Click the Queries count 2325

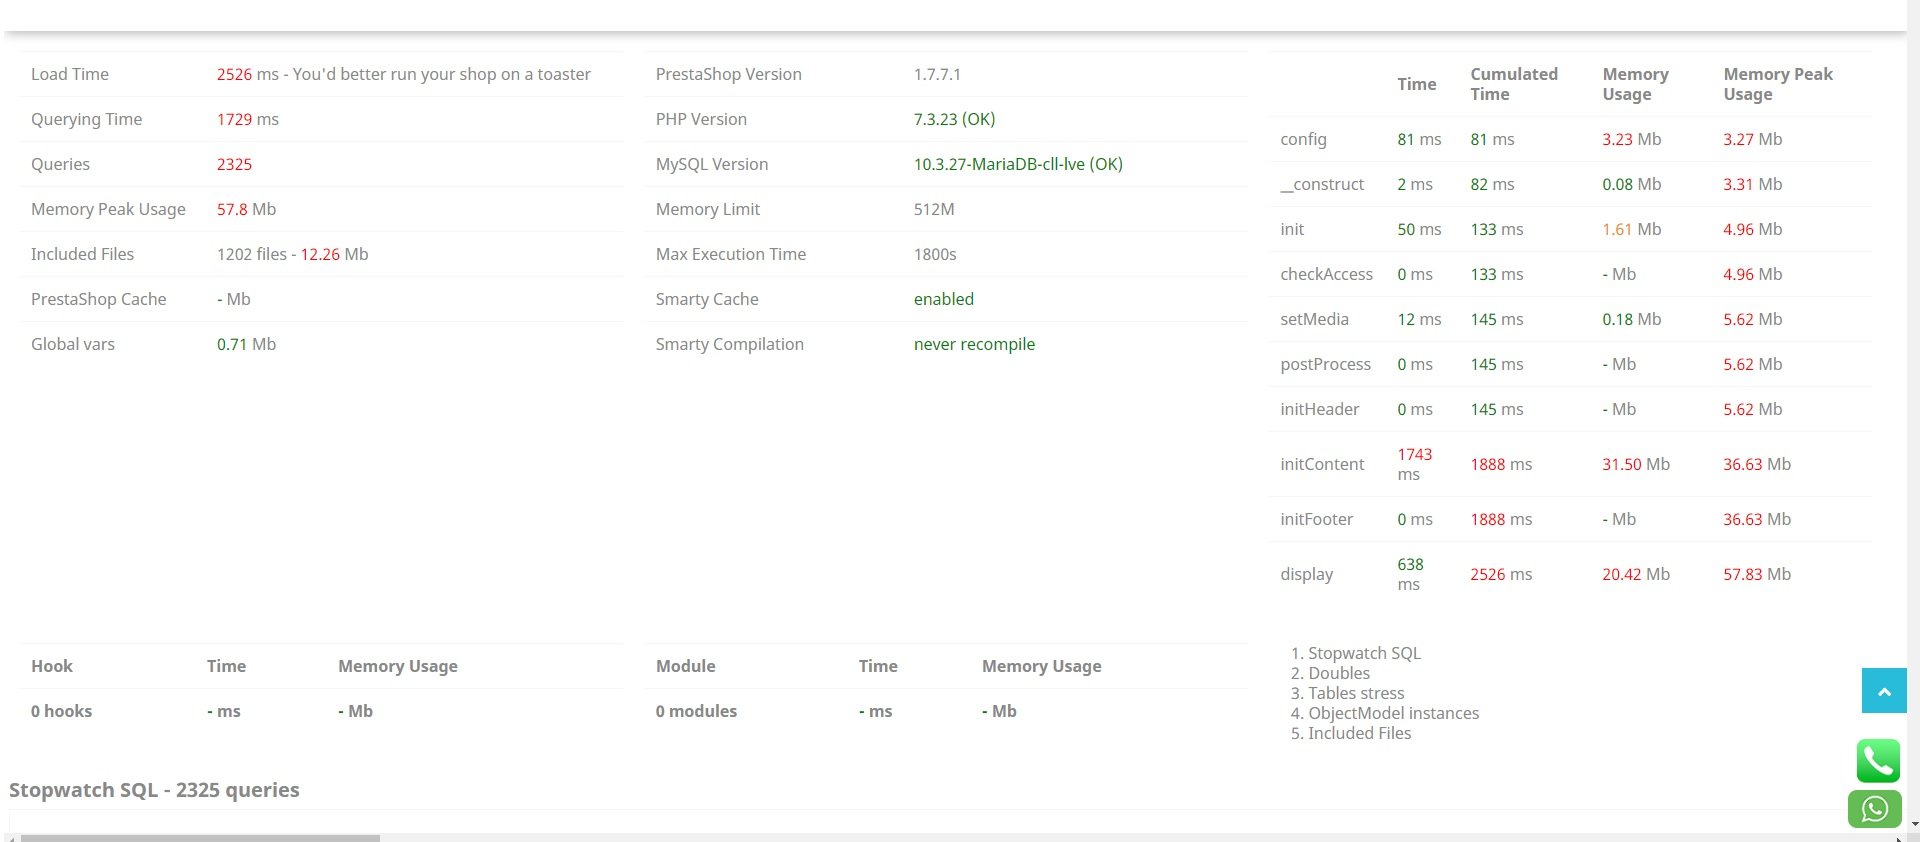pyautogui.click(x=235, y=164)
